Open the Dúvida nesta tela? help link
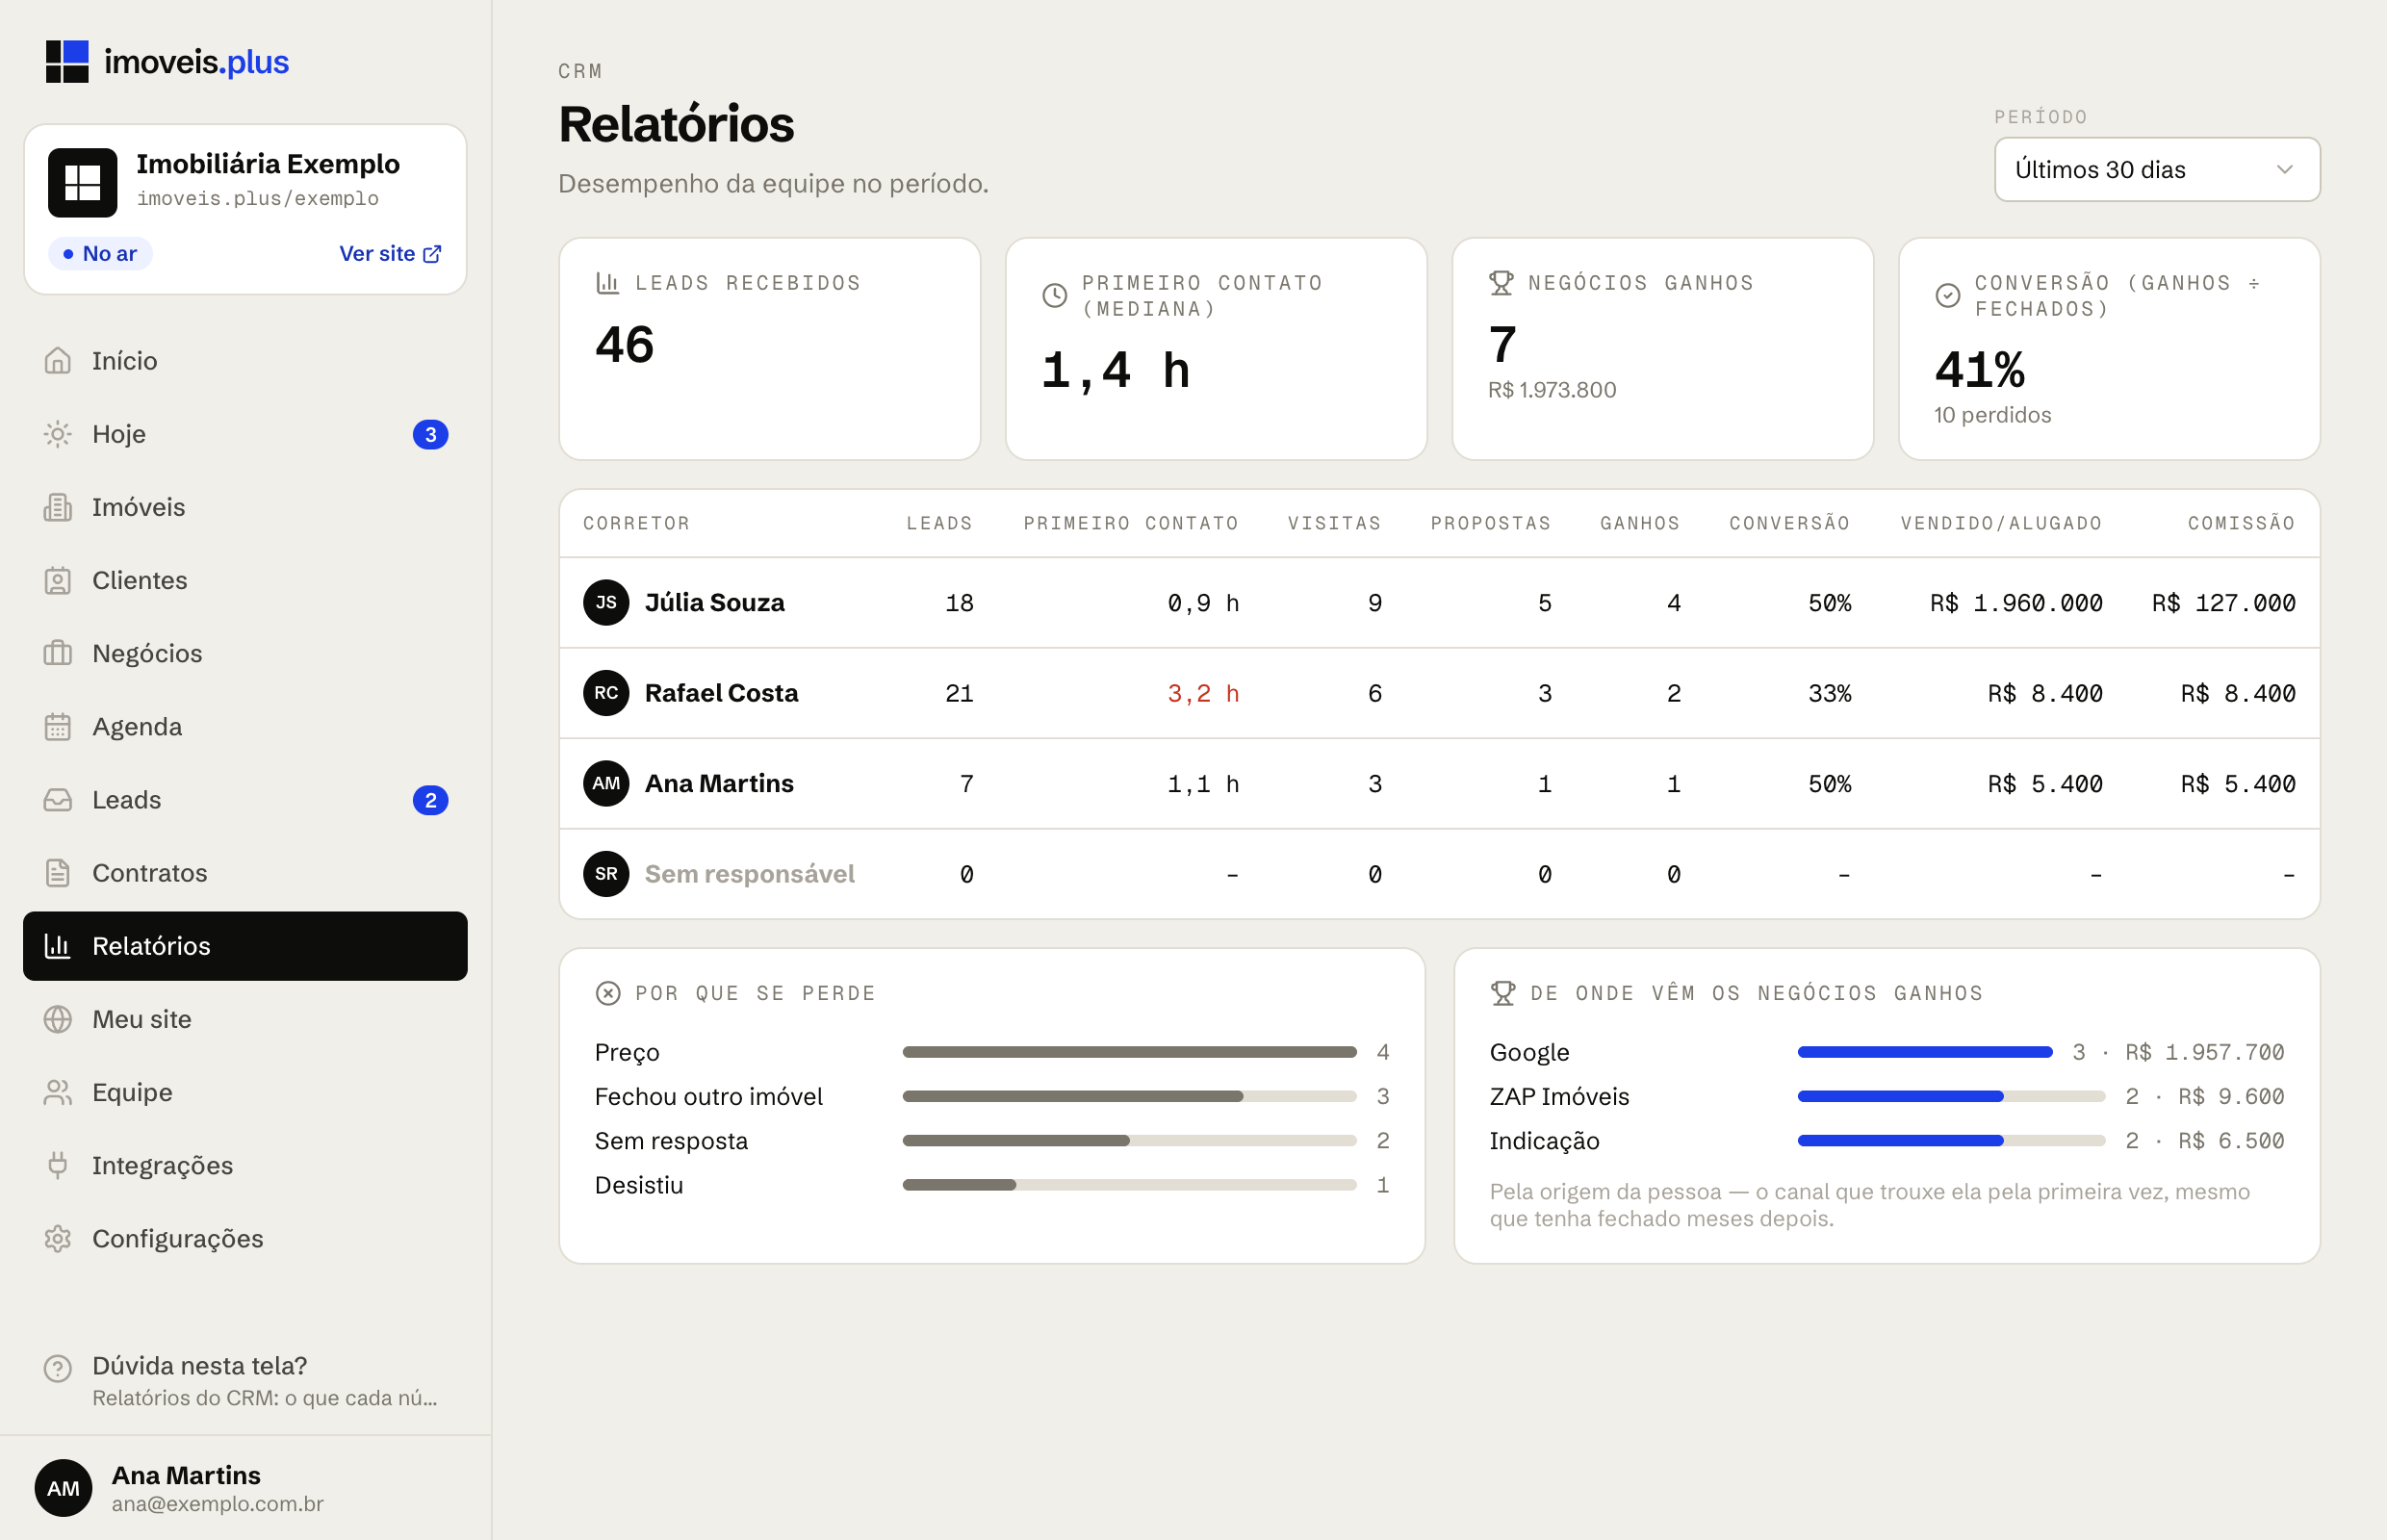Viewport: 2387px width, 1540px height. point(245,1381)
